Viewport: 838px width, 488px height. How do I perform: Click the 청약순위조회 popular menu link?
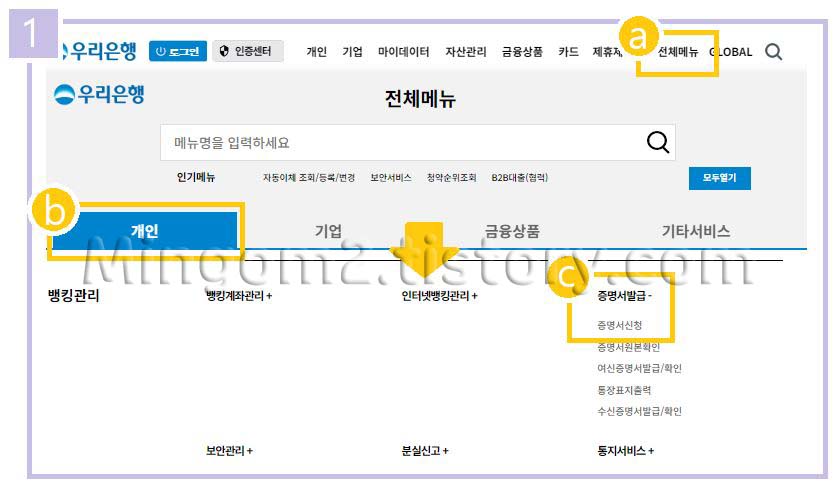coord(451,177)
